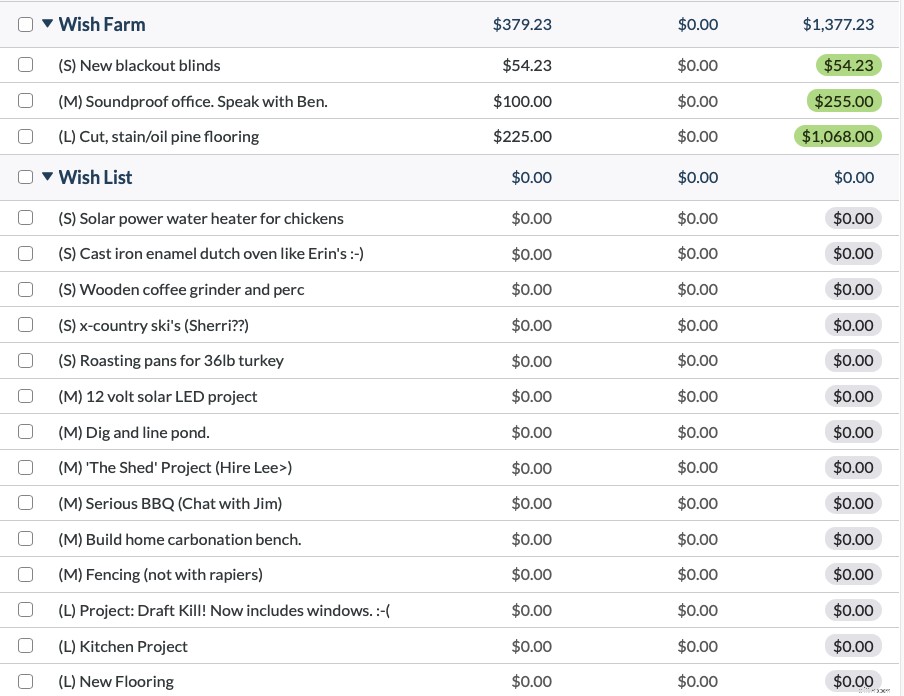Image resolution: width=904 pixels, height=696 pixels.
Task: Check the x-country ski's (Sherri??) checkbox
Action: (25, 324)
